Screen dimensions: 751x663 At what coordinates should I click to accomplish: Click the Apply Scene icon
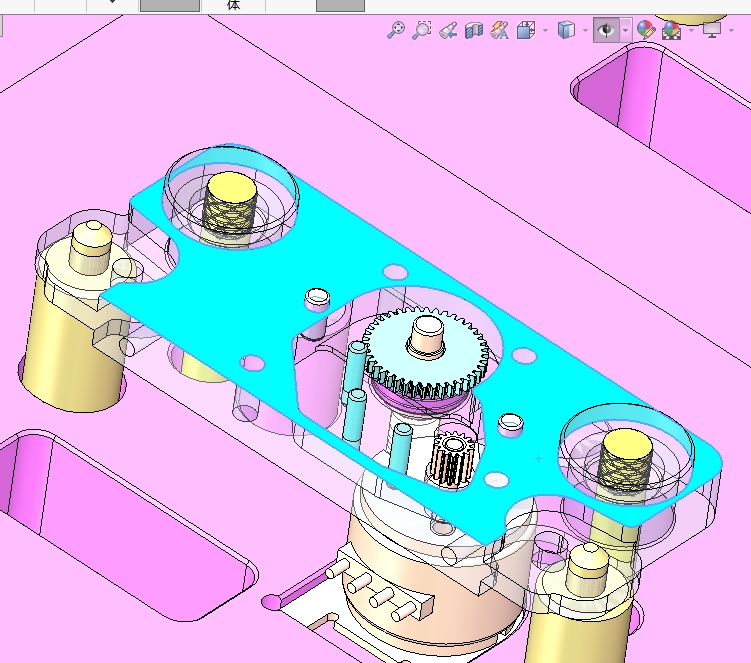pos(671,30)
